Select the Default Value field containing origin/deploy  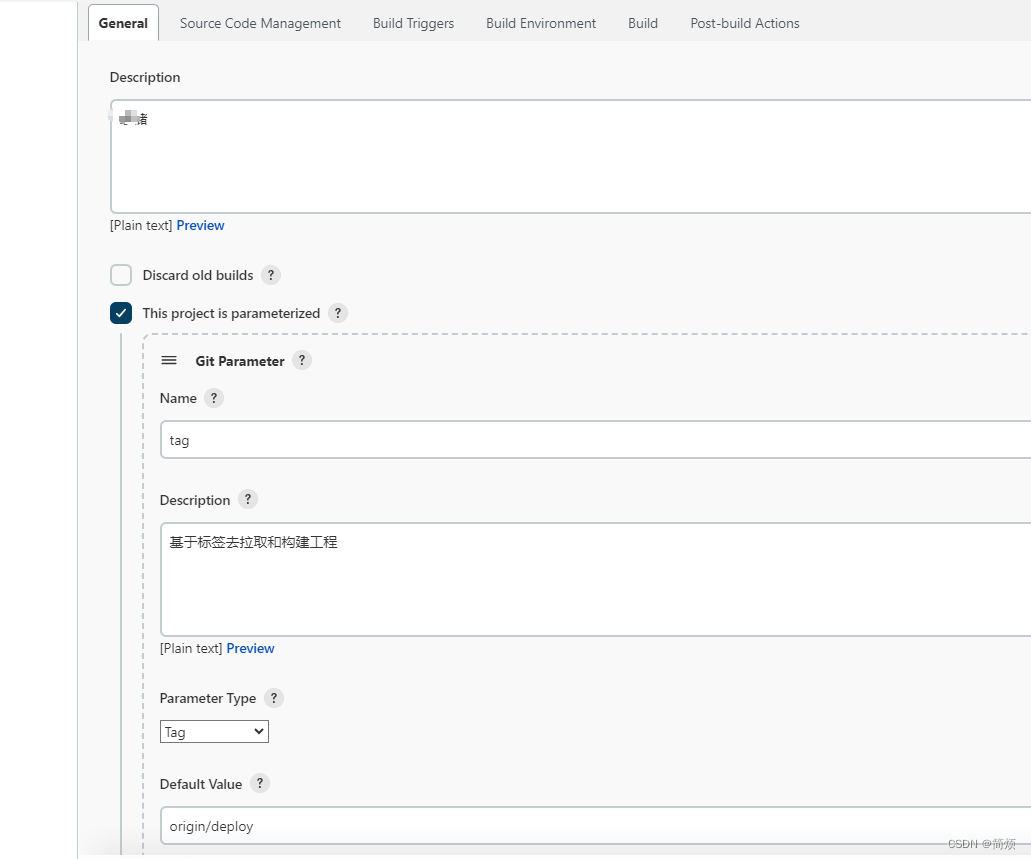(x=400, y=826)
